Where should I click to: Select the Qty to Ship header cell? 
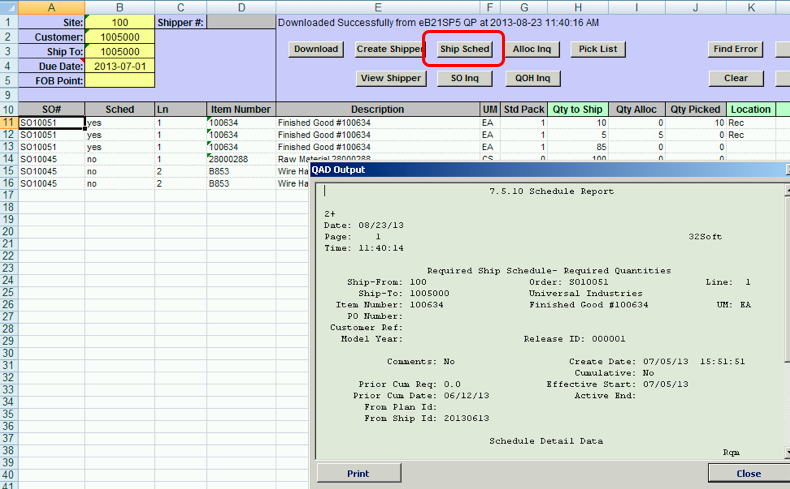[x=578, y=109]
